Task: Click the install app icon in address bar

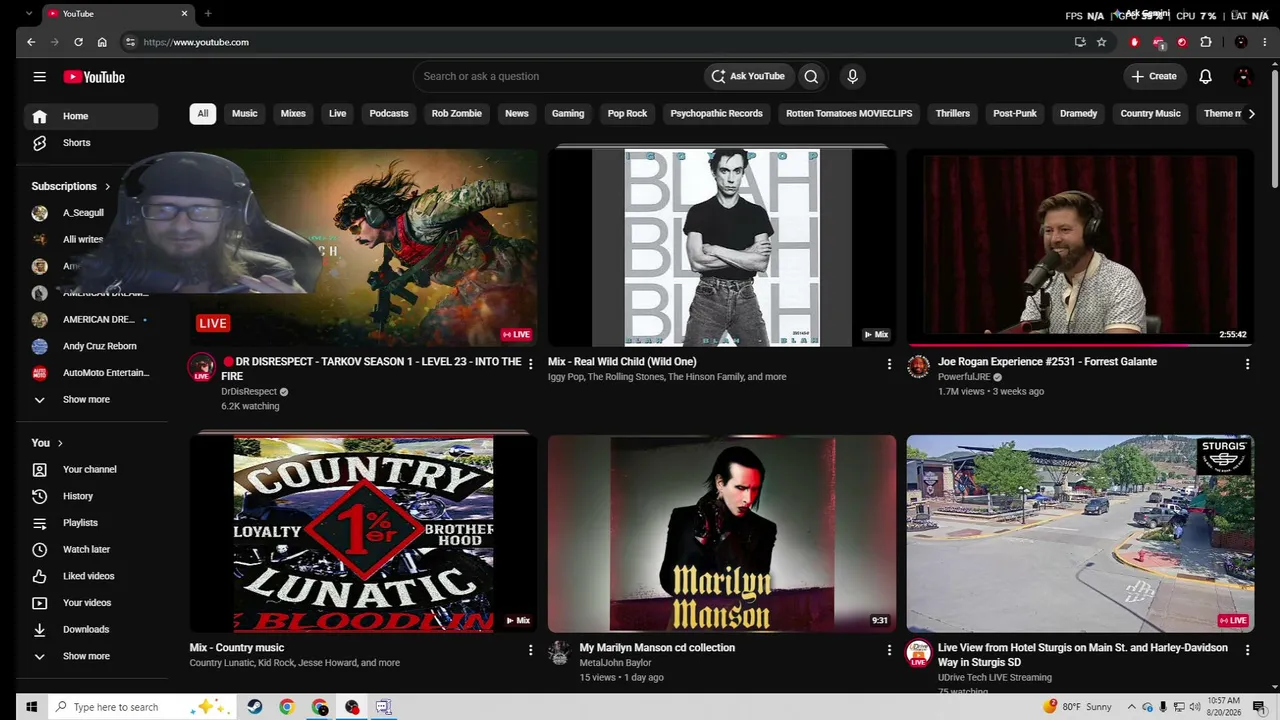Action: click(x=1080, y=42)
